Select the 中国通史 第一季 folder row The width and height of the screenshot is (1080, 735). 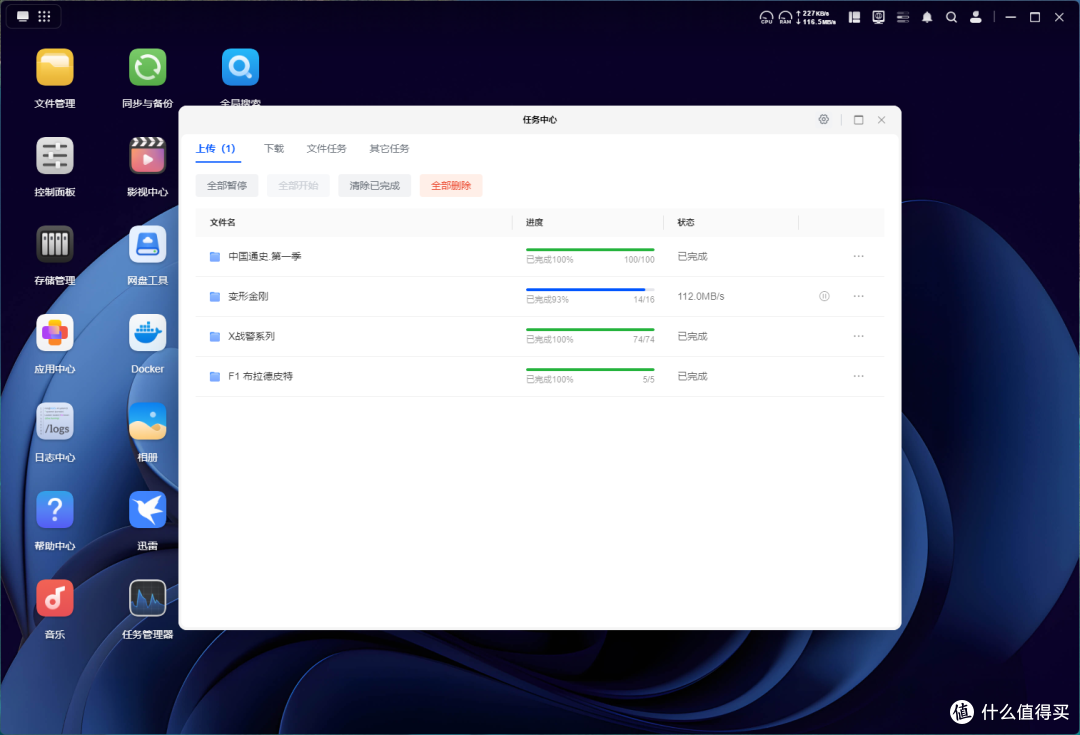(540, 256)
